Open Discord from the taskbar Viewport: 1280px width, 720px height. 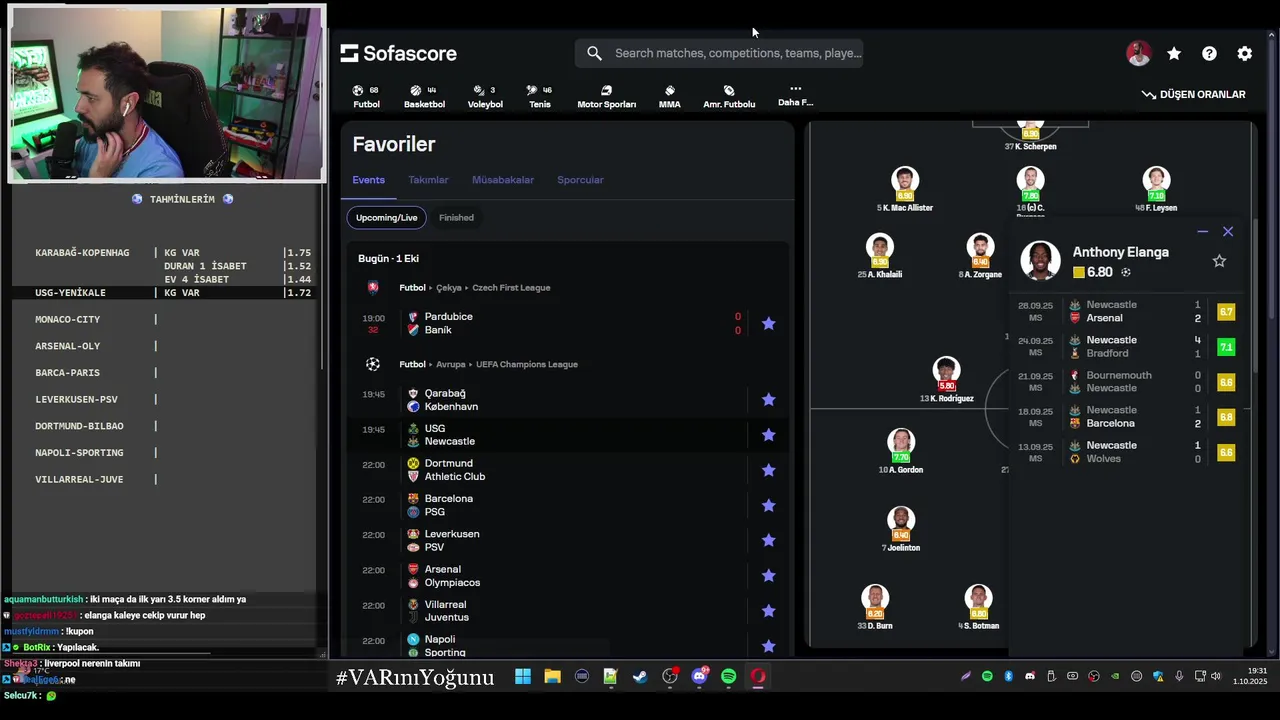(699, 677)
